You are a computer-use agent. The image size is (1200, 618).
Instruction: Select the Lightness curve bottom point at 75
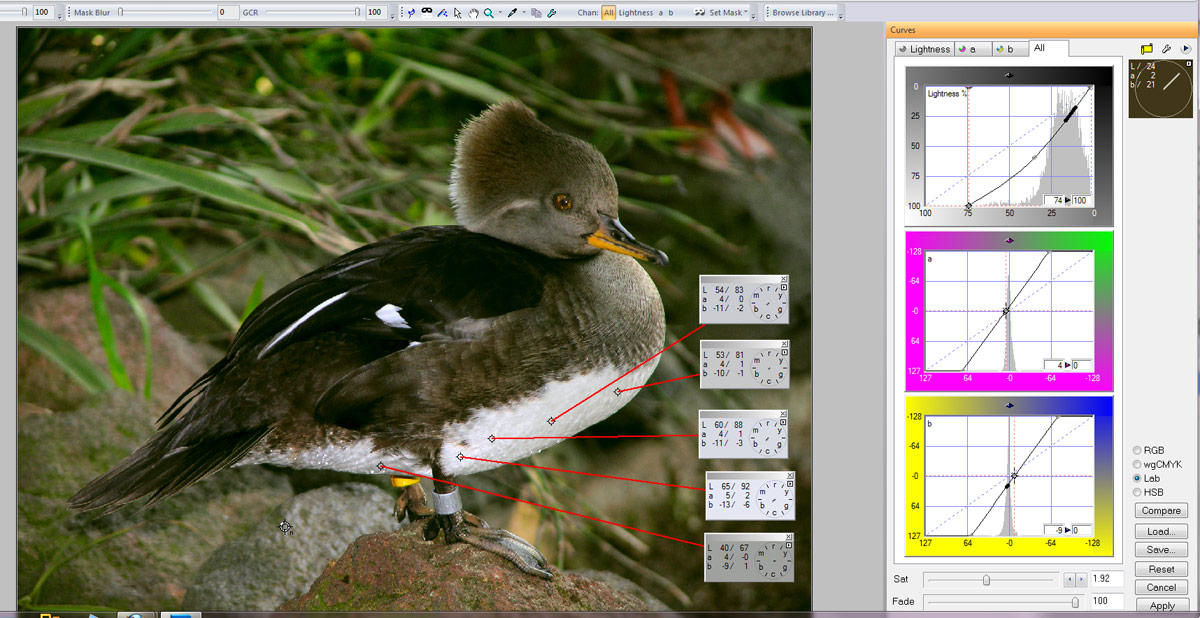[x=968, y=205]
